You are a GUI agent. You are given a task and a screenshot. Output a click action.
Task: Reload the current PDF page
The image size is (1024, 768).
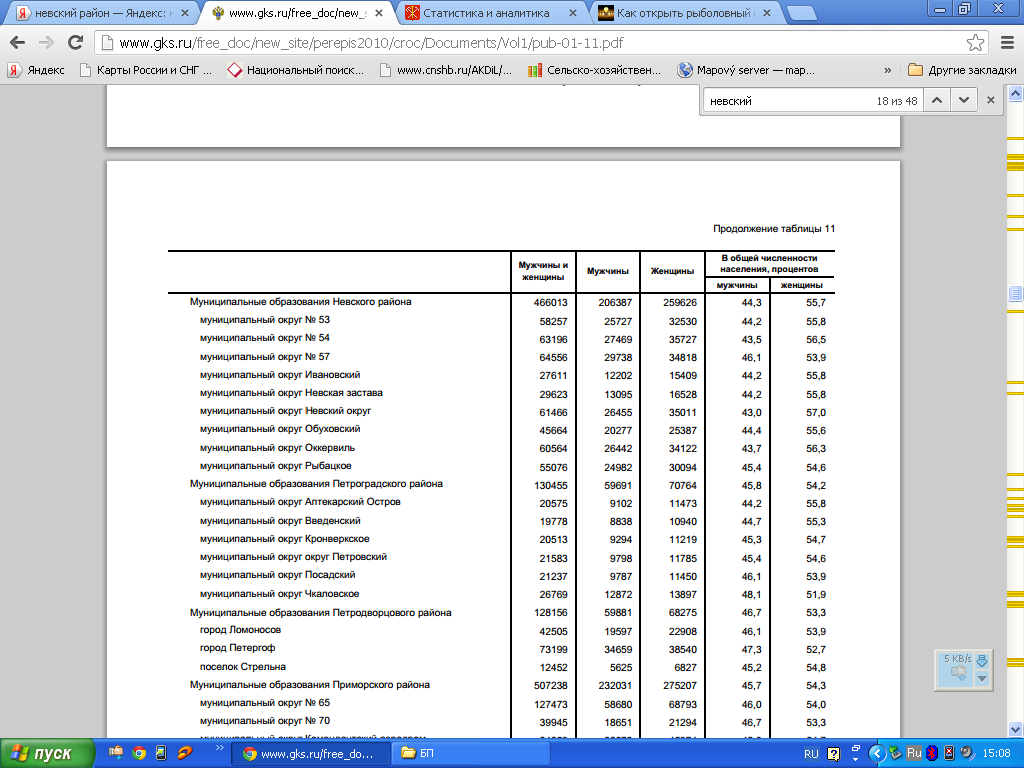click(x=75, y=43)
